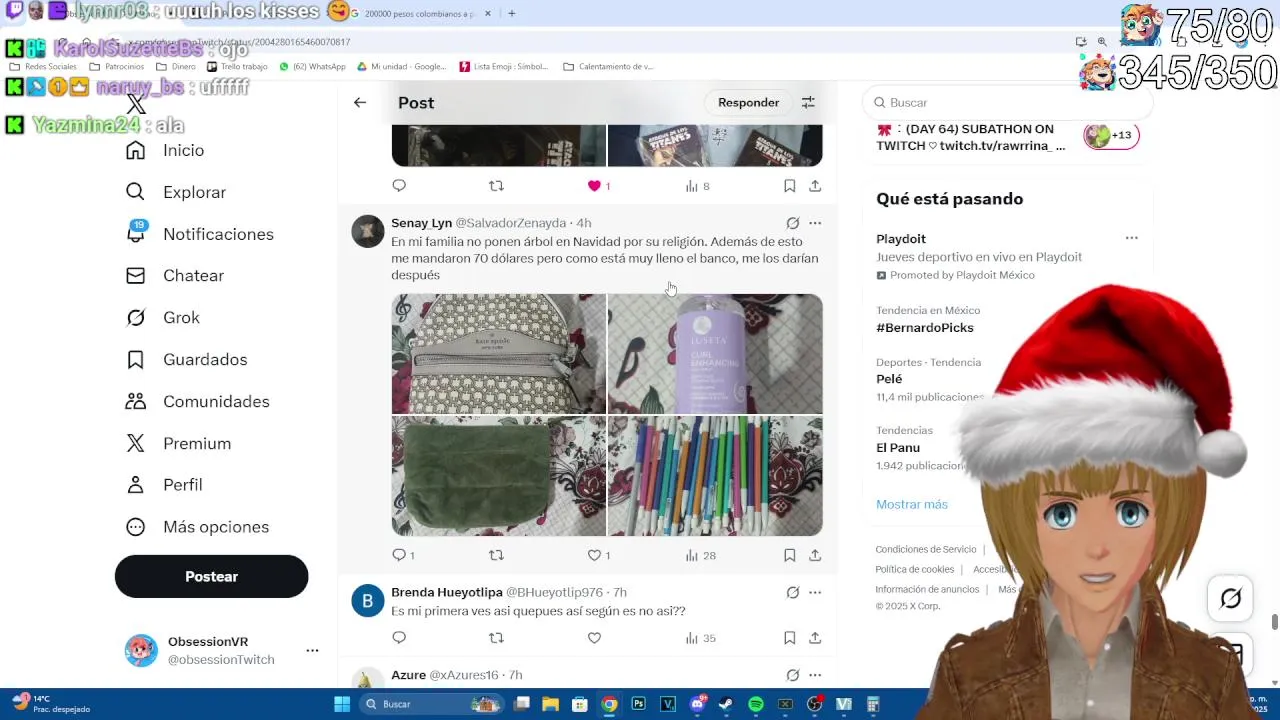Share Brenda Hueyotlipa's post
Screen dimensions: 1280x720
815,638
